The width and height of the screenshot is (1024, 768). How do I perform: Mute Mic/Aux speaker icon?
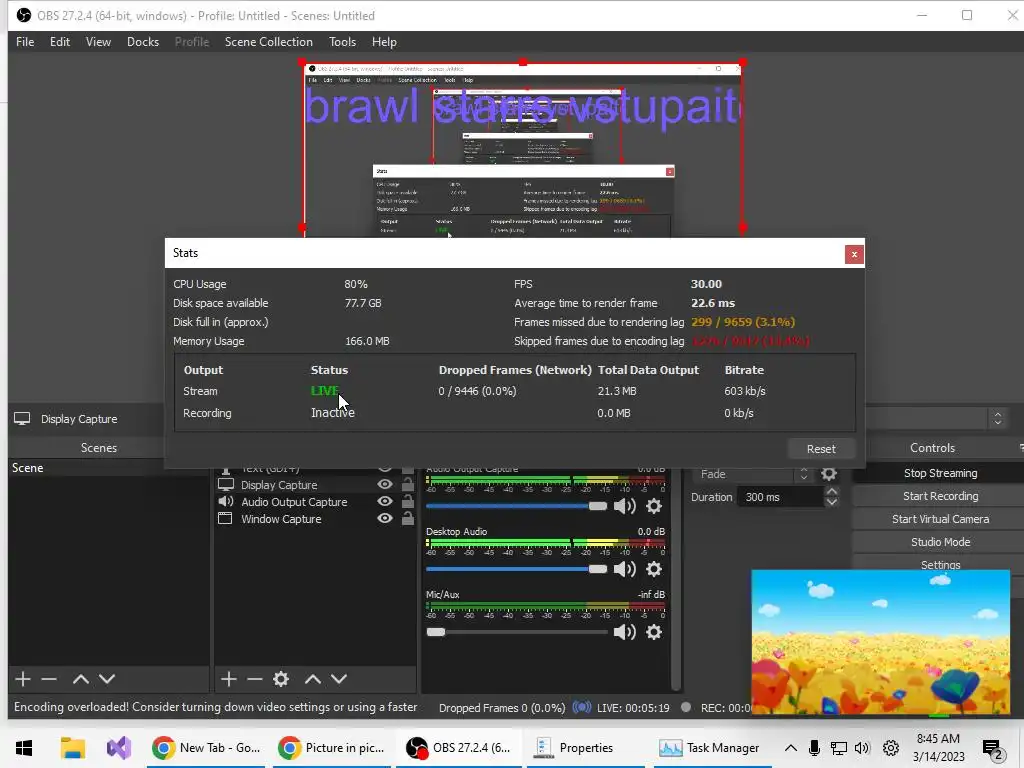[625, 632]
